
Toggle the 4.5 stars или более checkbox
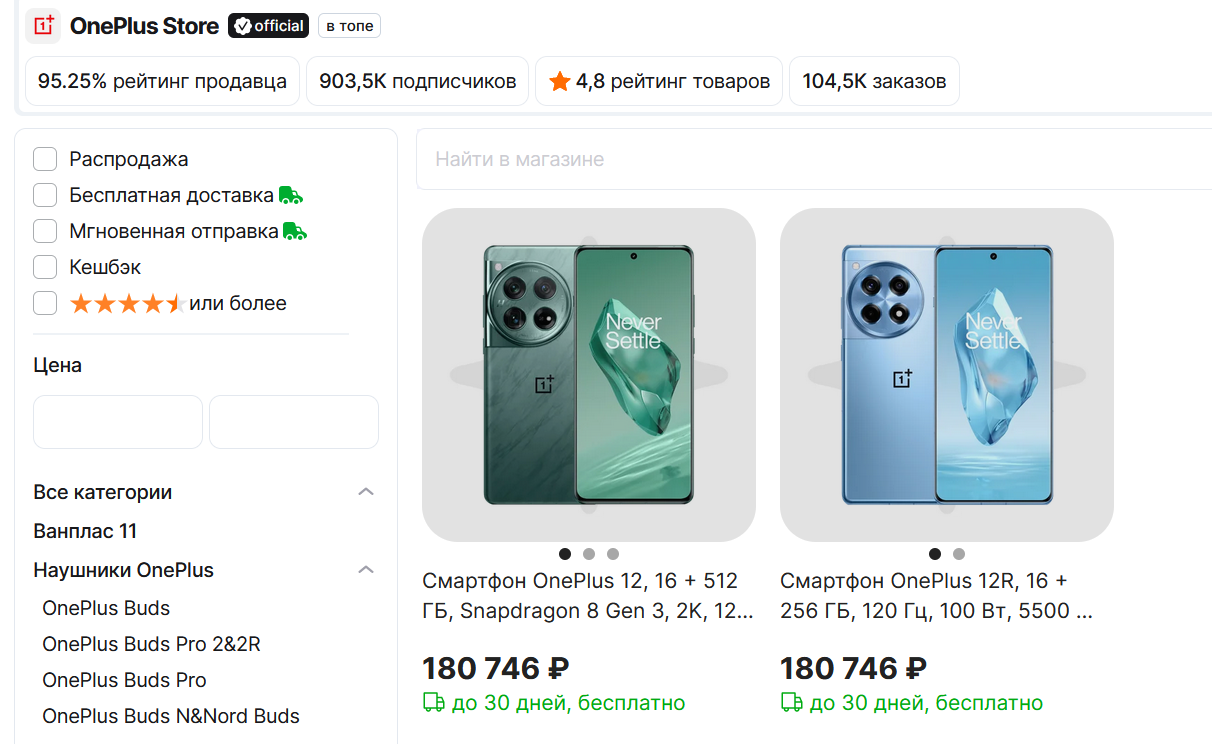click(x=45, y=303)
